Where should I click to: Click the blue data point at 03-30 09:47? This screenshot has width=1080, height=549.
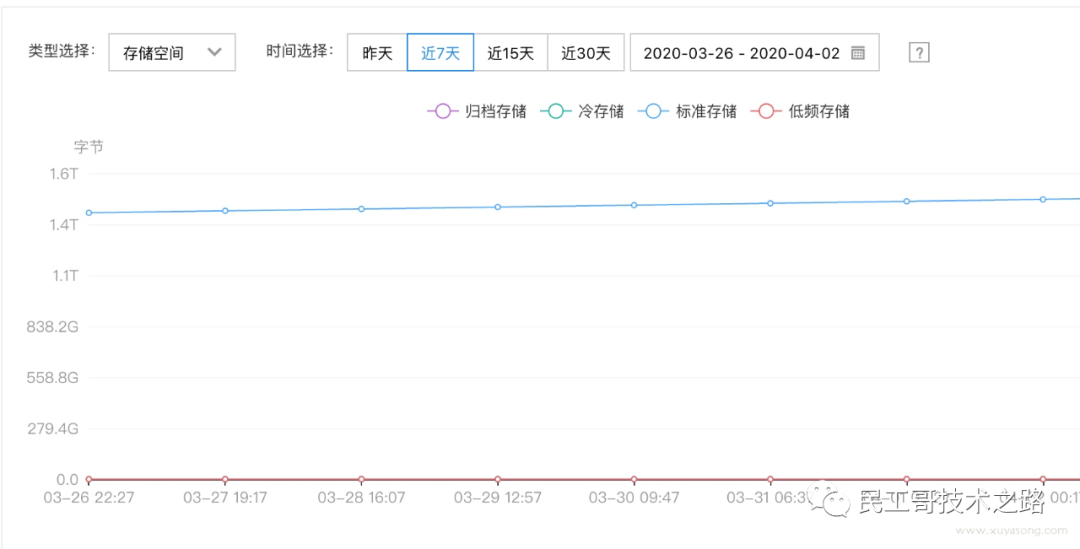634,205
